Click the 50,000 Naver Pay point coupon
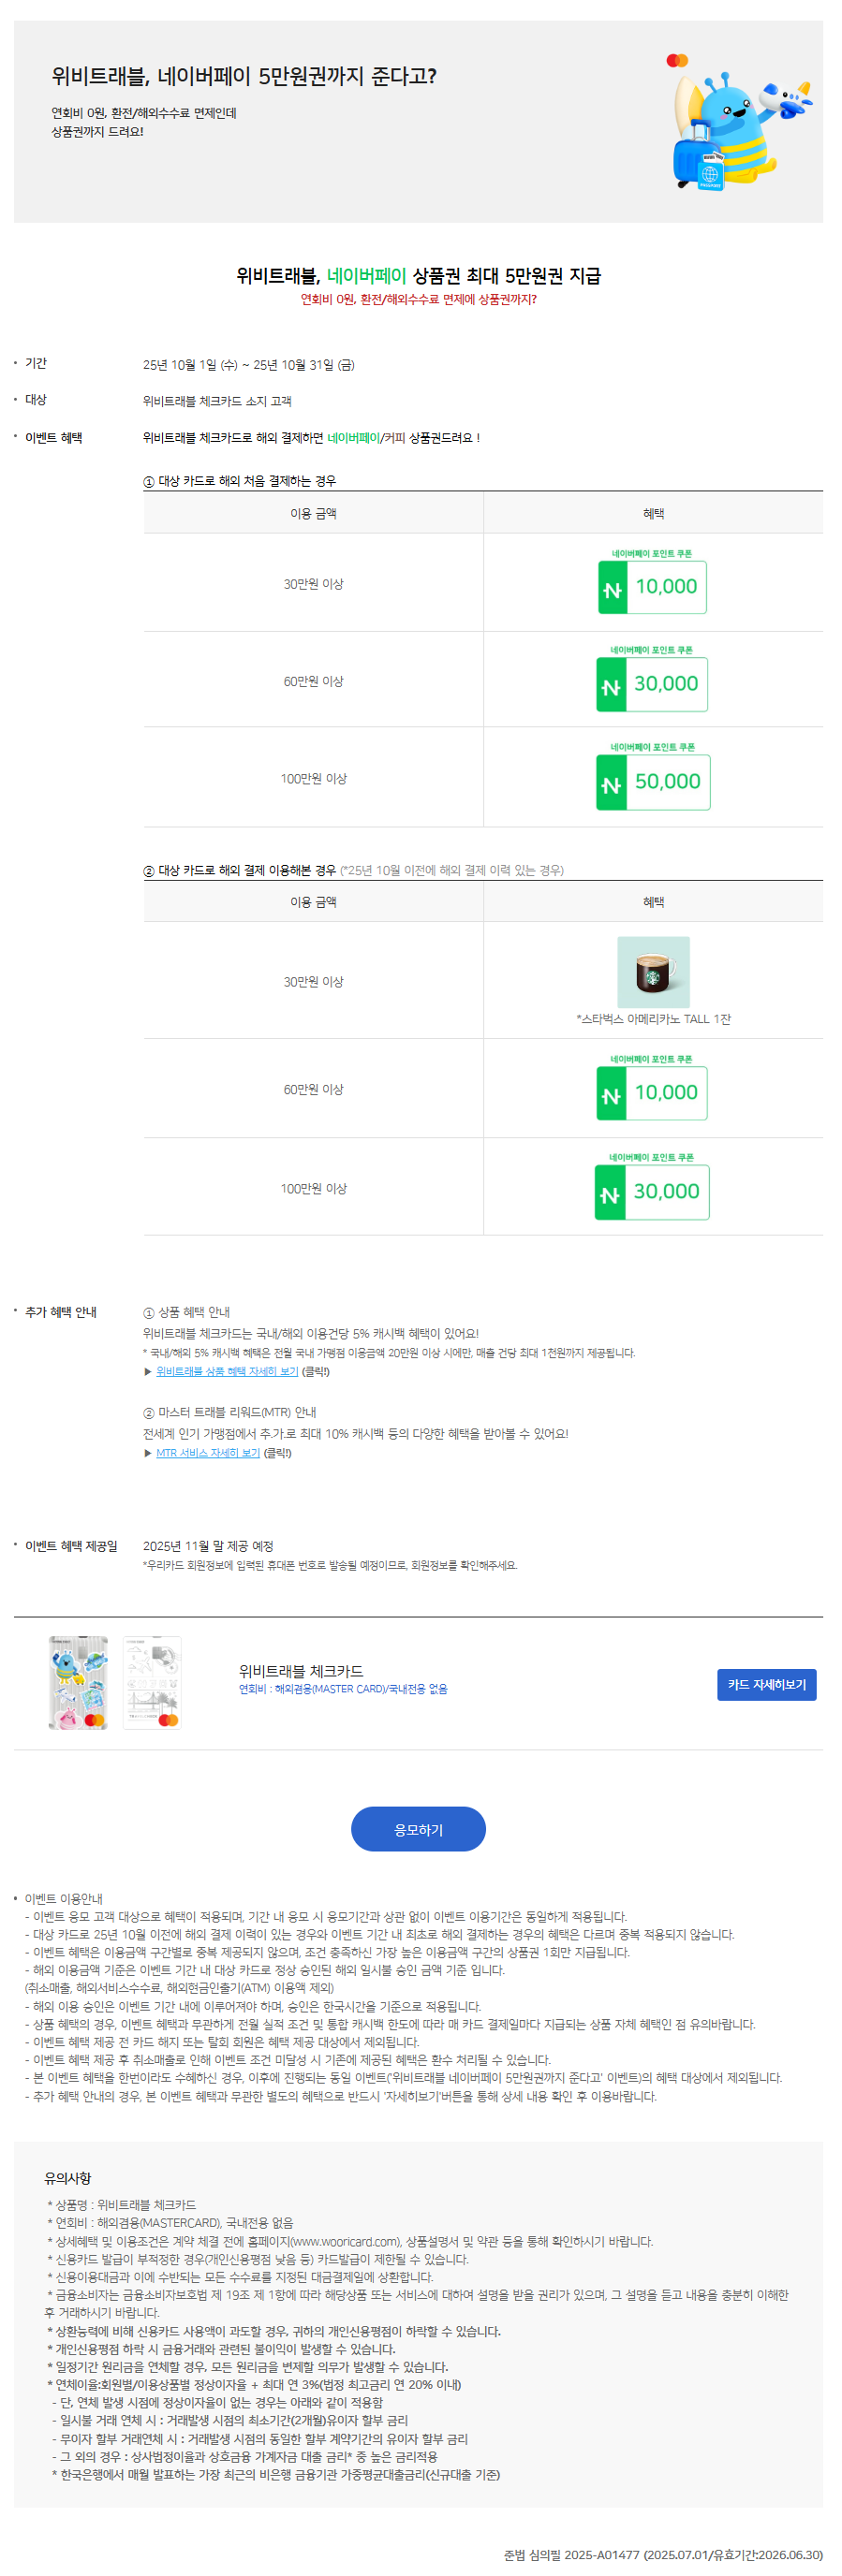 pos(653,782)
